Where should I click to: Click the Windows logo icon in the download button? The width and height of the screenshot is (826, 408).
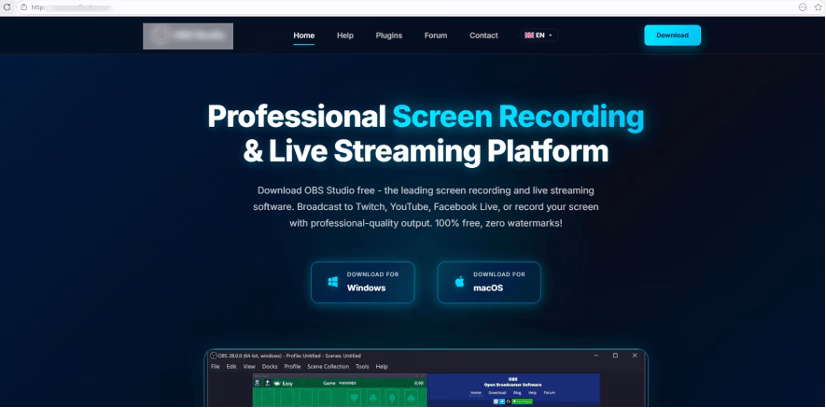pos(333,282)
